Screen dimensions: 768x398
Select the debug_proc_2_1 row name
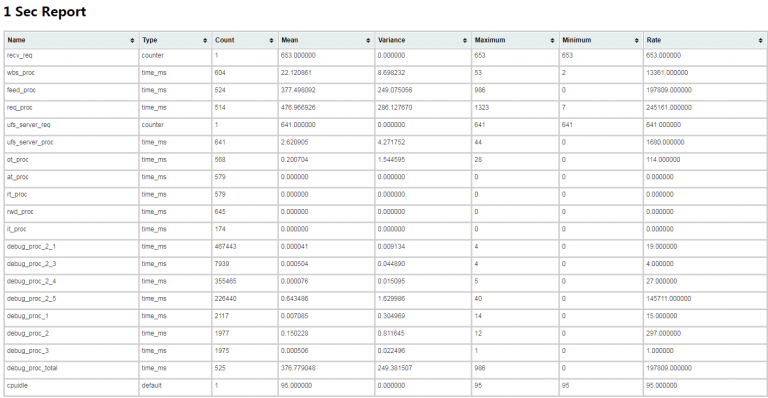click(31, 247)
